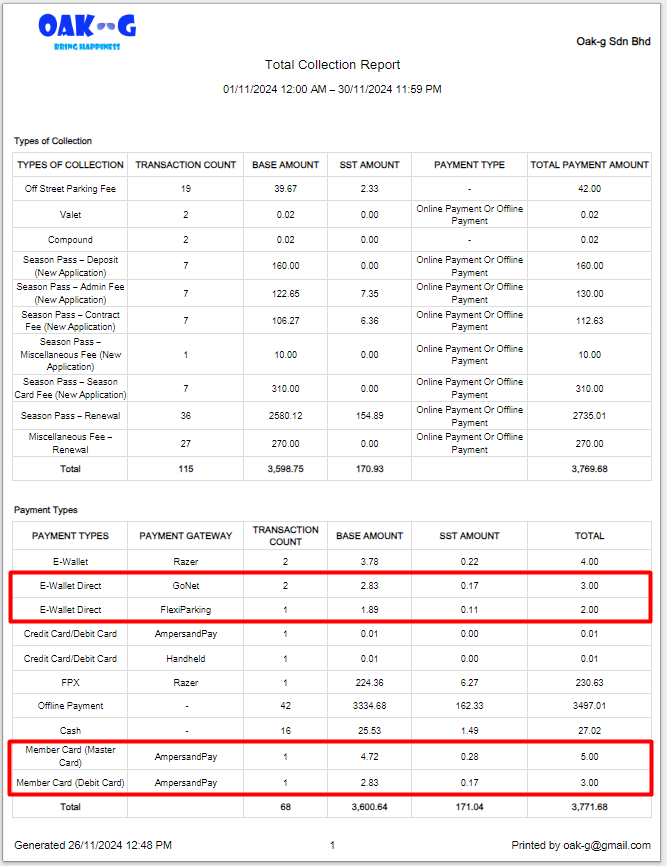The image size is (667, 866).
Task: Click the Handheld payment gateway cell
Action: [x=185, y=659]
